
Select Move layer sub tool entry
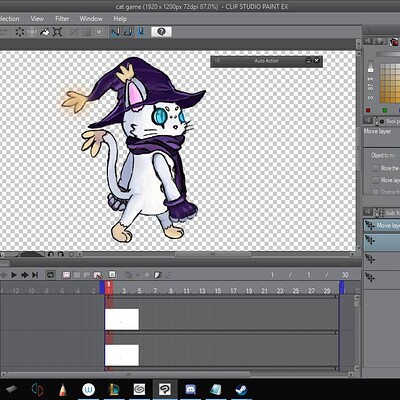pos(382,225)
